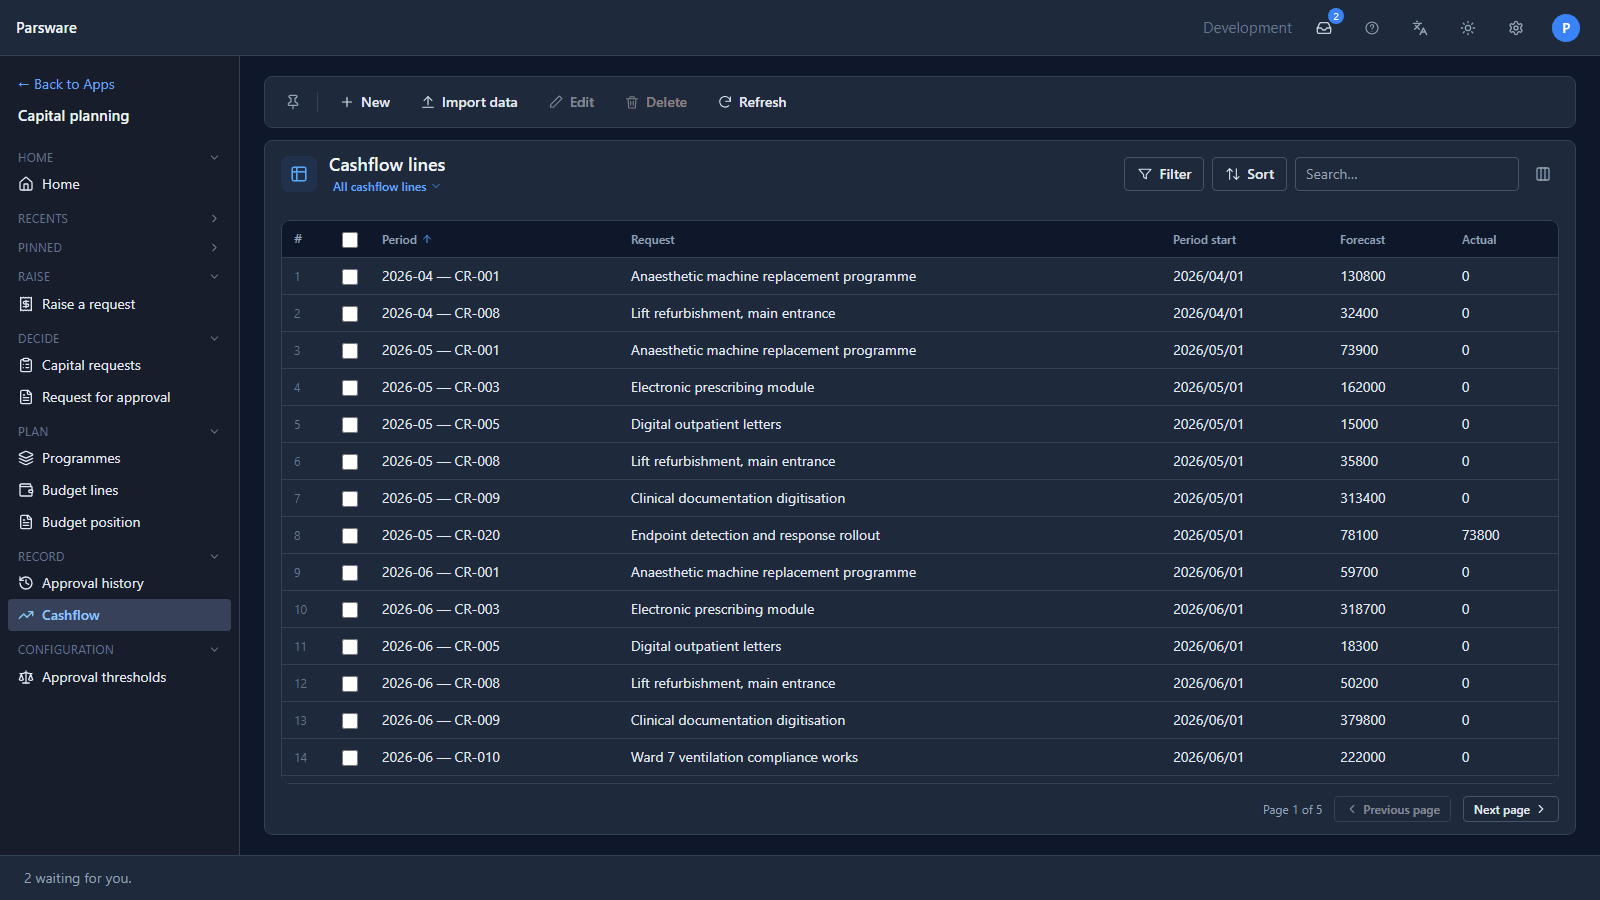Click the Refresh toolbar button
The image size is (1600, 900).
click(x=752, y=102)
